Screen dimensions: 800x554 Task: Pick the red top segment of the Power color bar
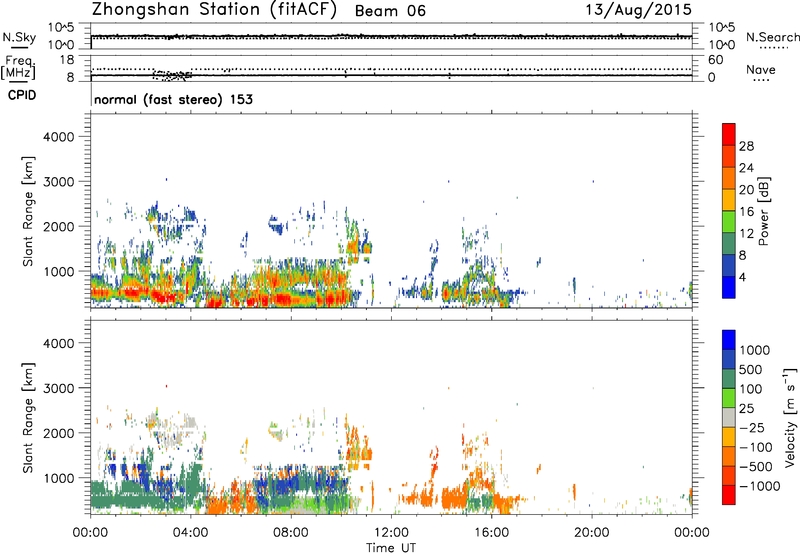[729, 134]
